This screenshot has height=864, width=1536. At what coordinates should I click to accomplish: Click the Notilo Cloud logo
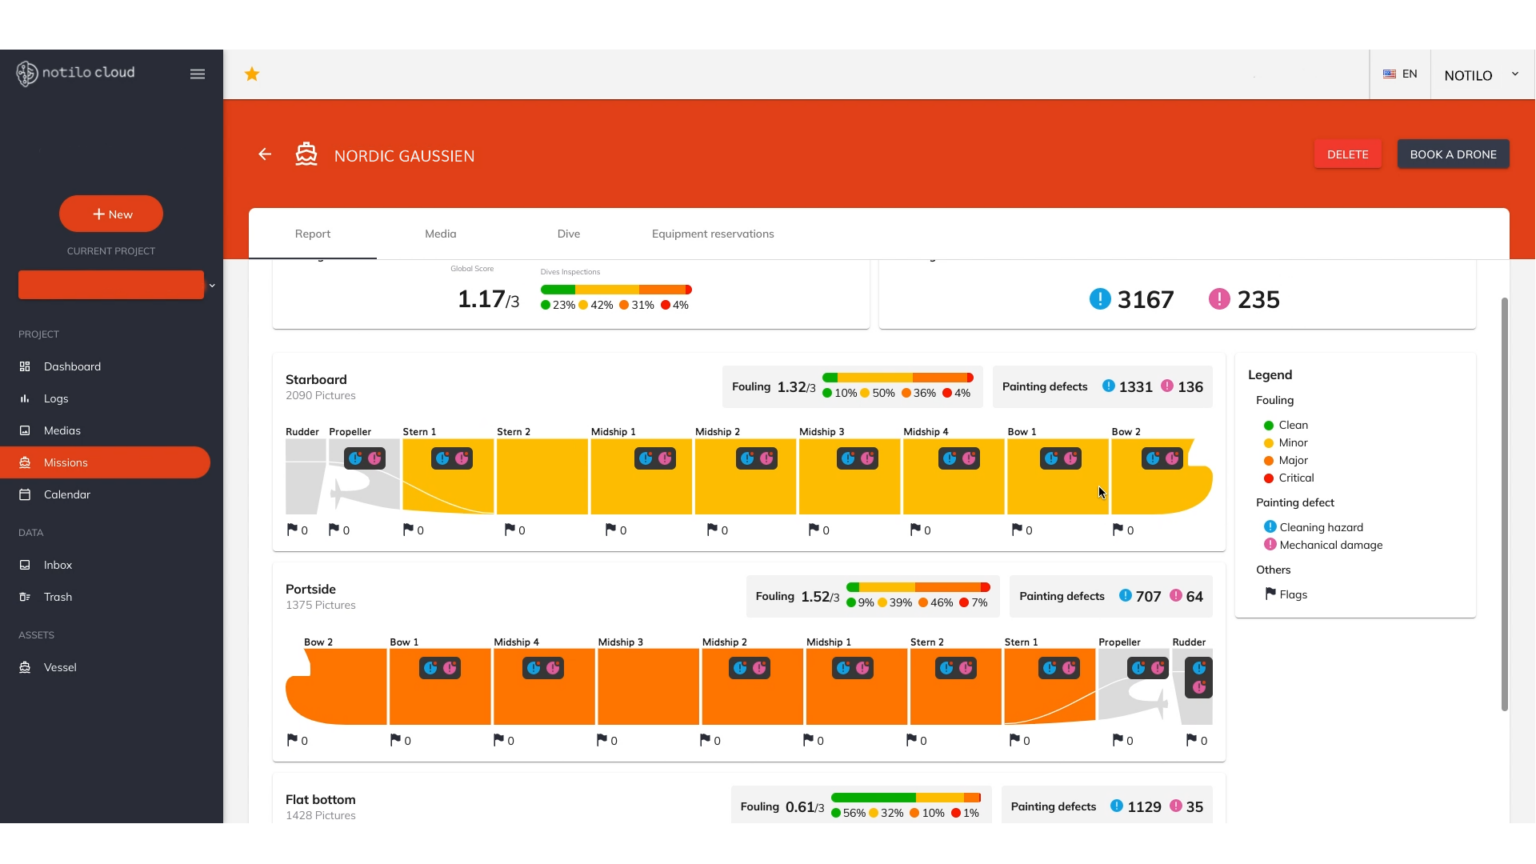click(76, 73)
